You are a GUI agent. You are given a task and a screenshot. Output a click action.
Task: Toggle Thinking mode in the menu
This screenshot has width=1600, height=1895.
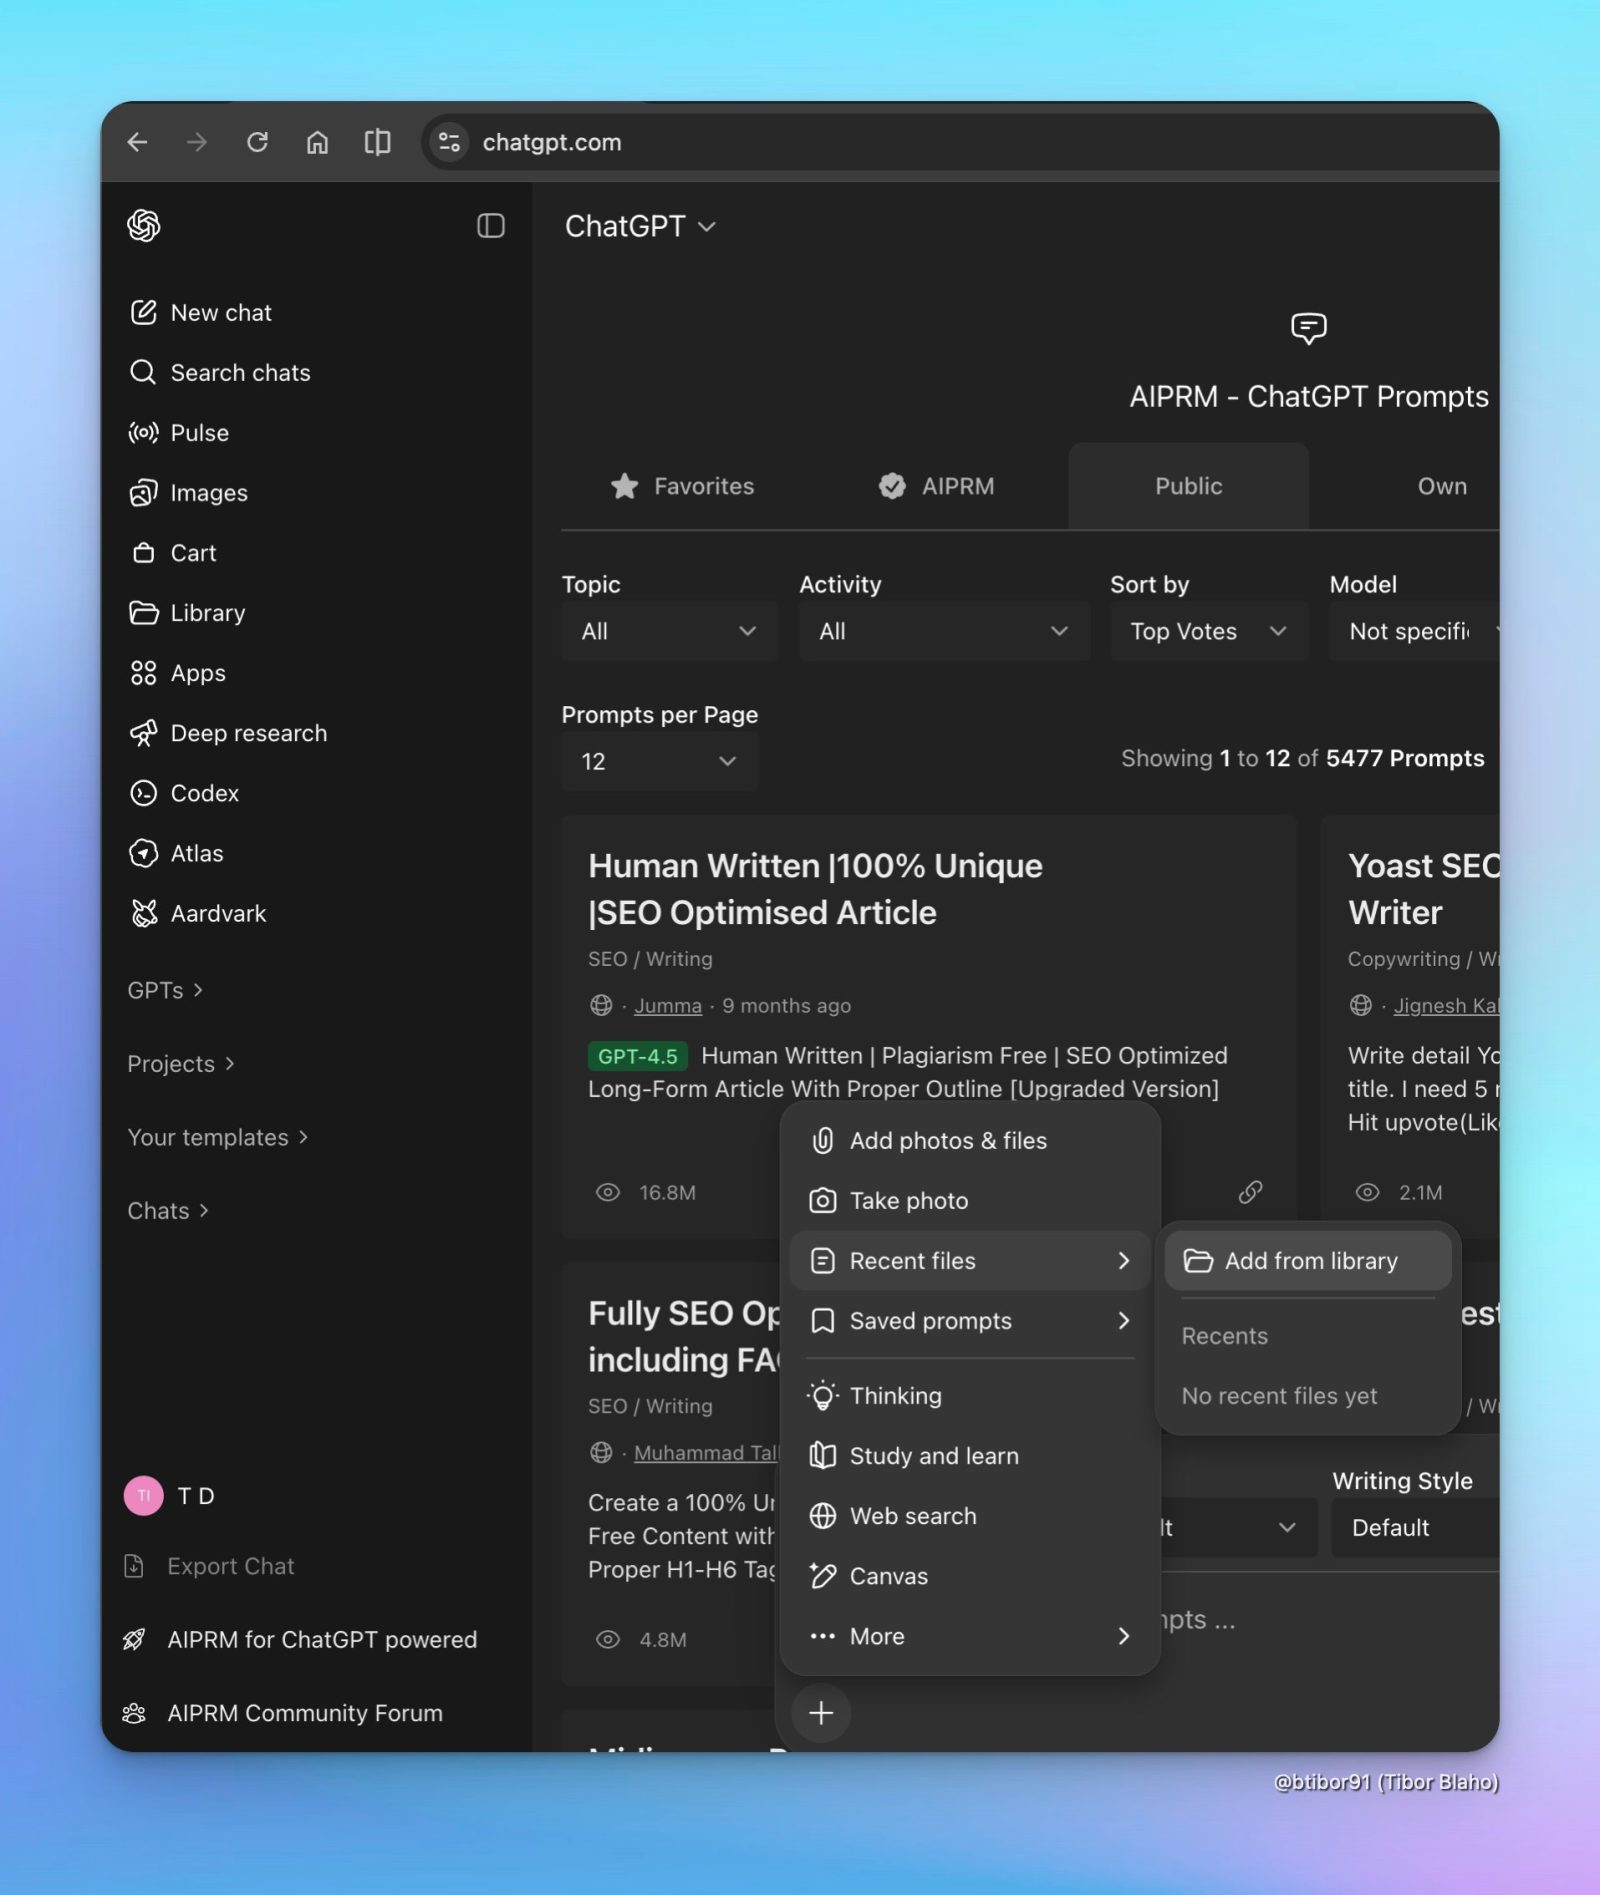[x=895, y=1396]
